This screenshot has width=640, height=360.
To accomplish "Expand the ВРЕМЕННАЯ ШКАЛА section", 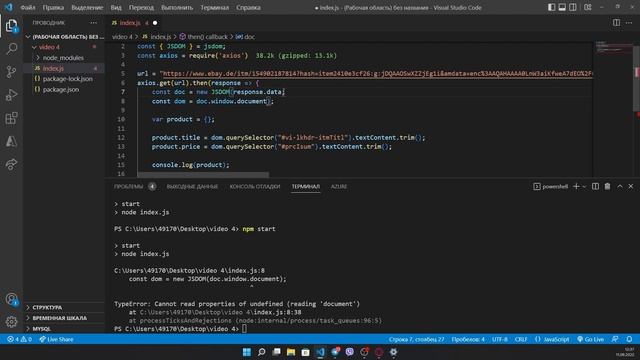I will click(65, 318).
